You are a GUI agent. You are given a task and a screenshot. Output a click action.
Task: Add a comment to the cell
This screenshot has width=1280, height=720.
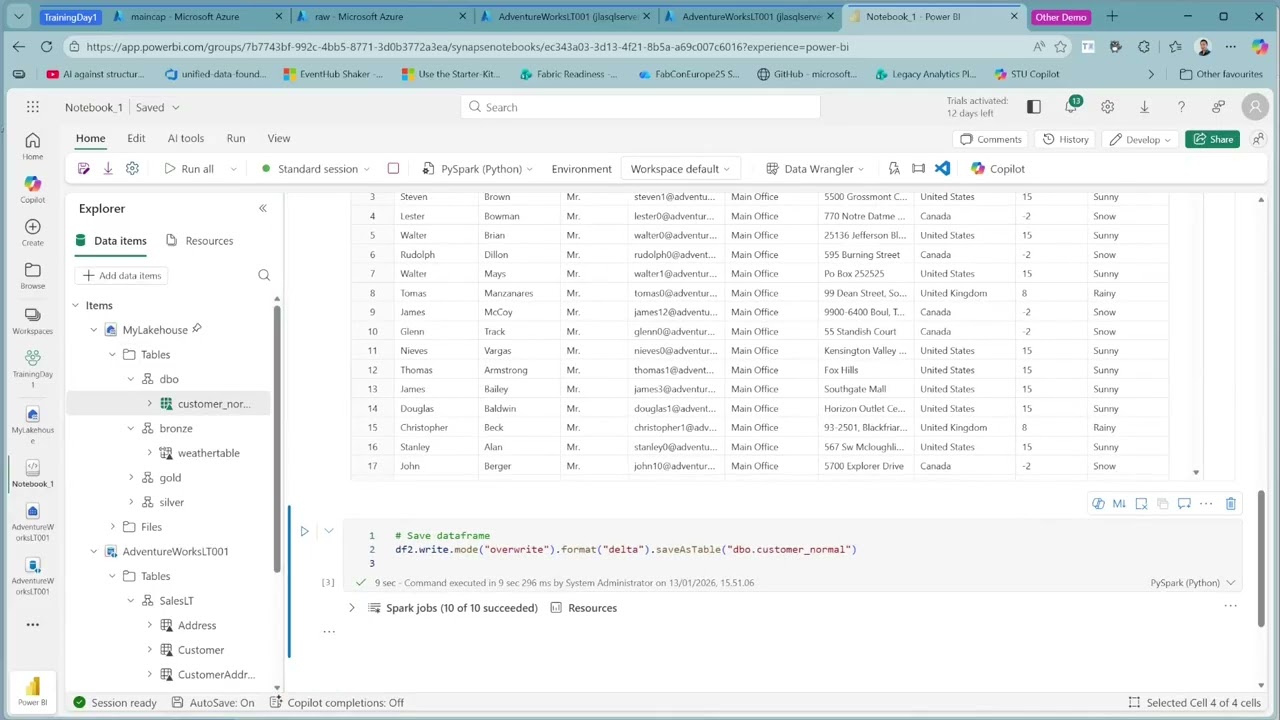tap(1184, 504)
